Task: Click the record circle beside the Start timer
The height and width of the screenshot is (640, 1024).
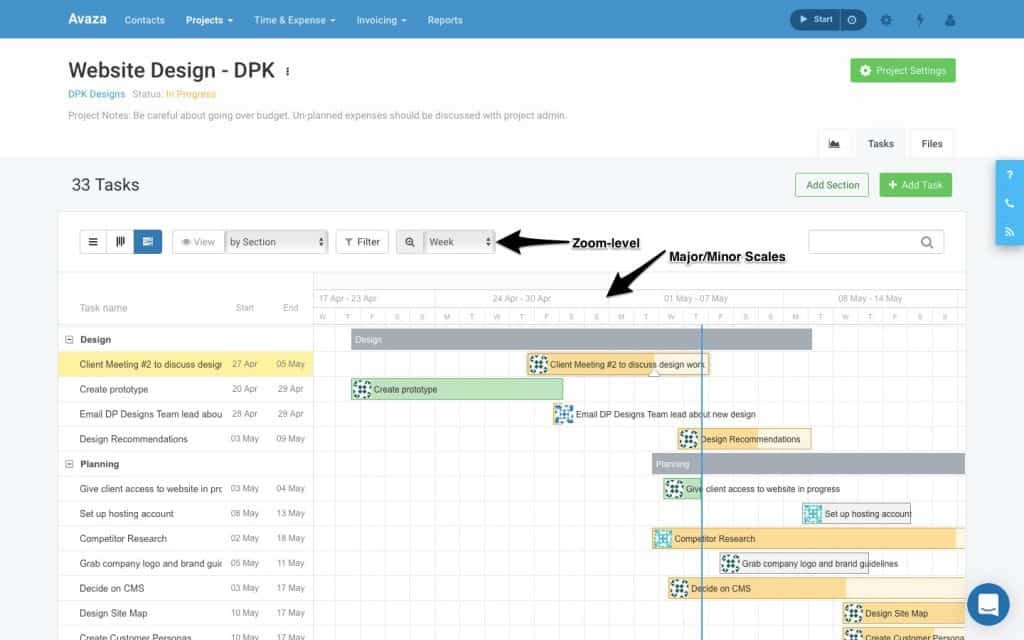Action: (851, 18)
